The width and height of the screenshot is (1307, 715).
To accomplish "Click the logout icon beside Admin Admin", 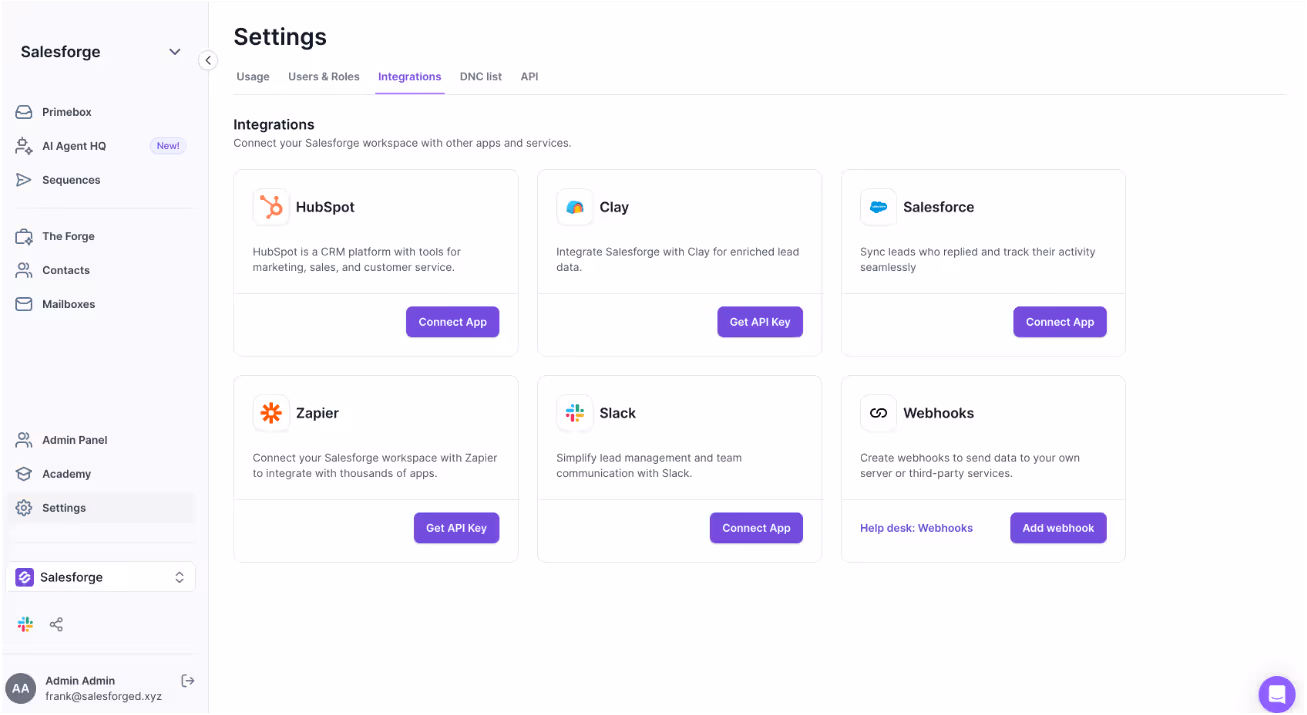I will click(x=187, y=680).
